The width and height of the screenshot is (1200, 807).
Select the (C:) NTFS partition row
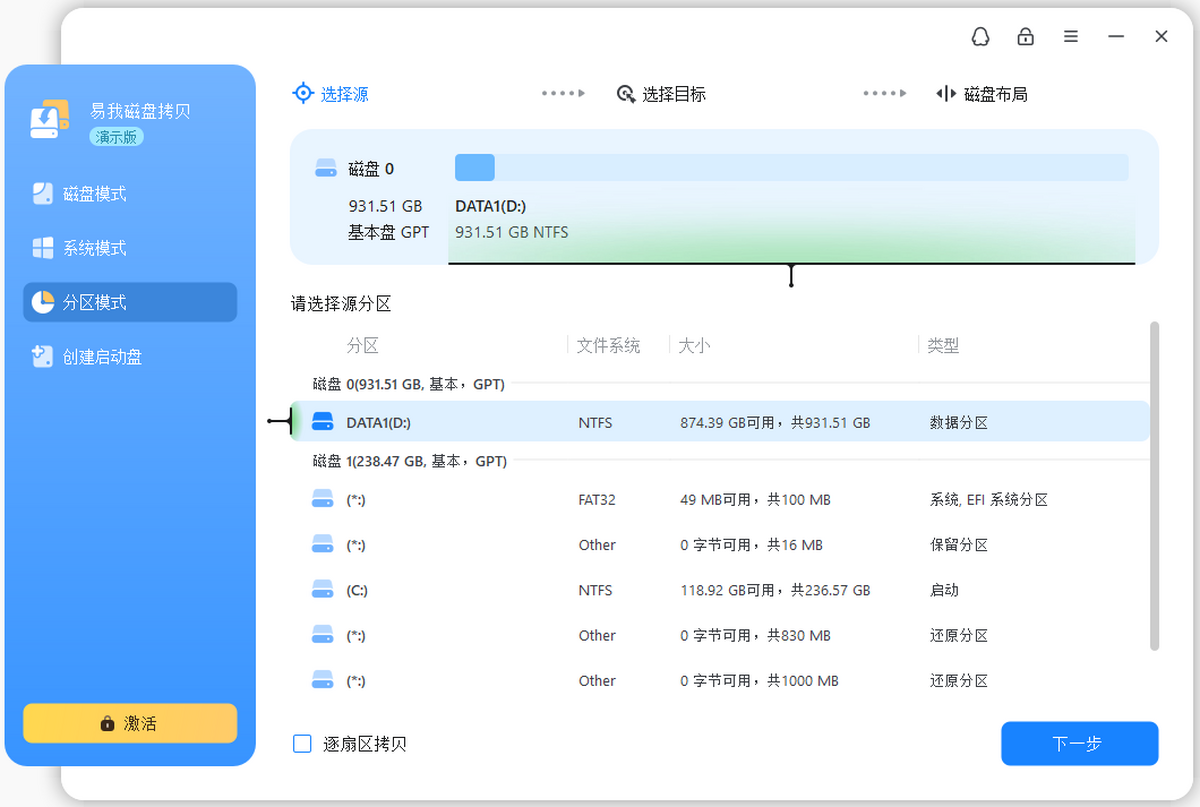[x=719, y=590]
